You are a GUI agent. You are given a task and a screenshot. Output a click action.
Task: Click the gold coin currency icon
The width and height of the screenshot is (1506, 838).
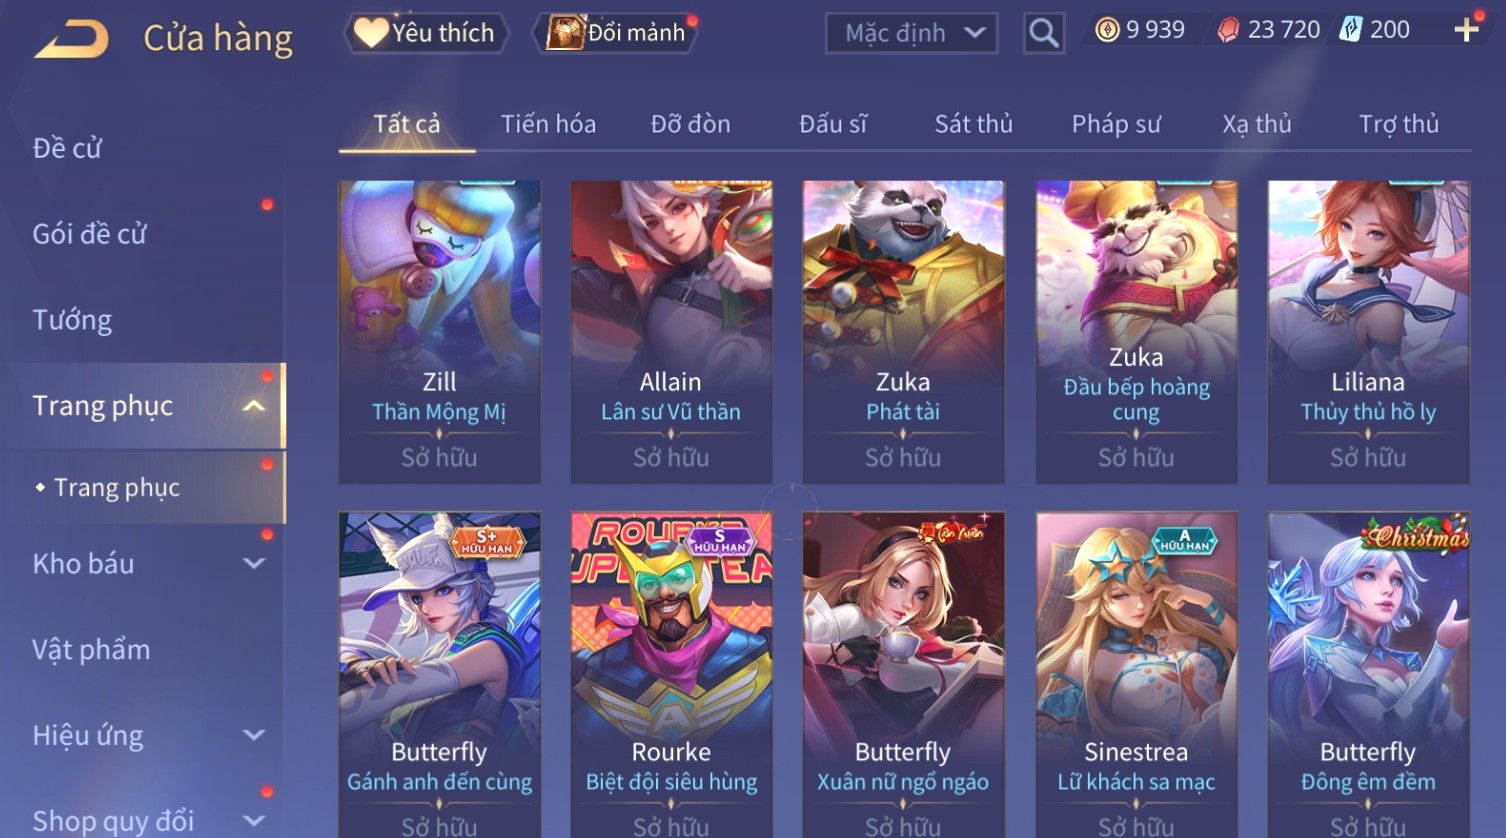1107,30
